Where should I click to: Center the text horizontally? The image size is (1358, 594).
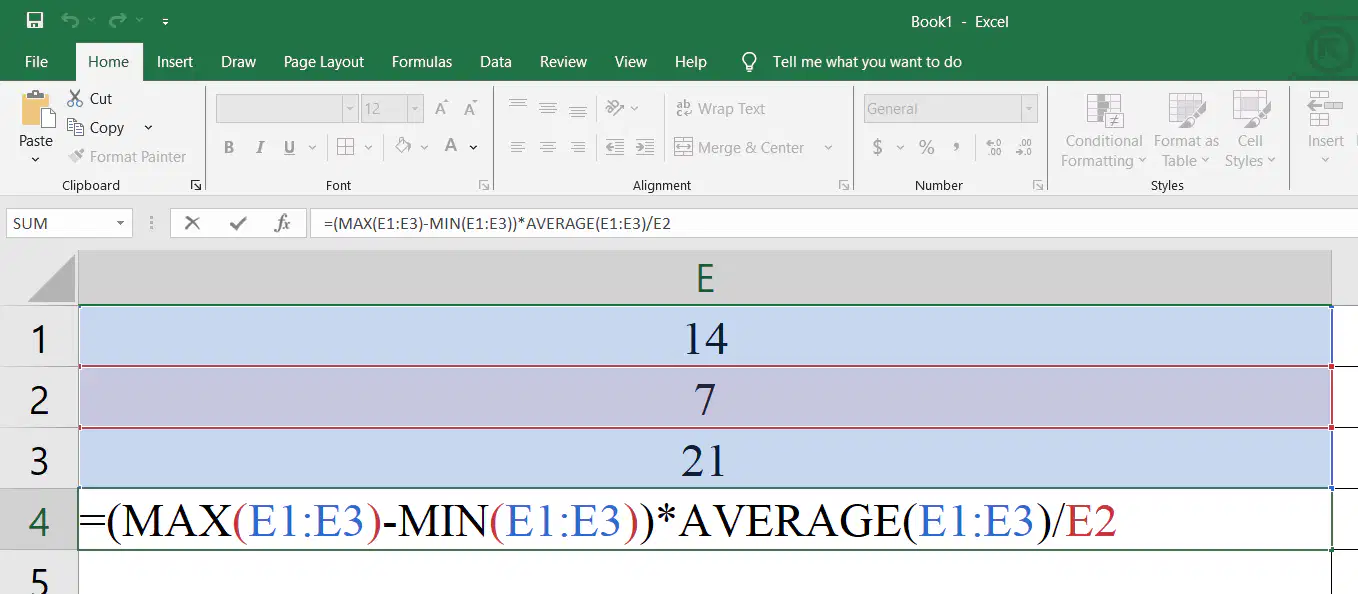point(548,147)
